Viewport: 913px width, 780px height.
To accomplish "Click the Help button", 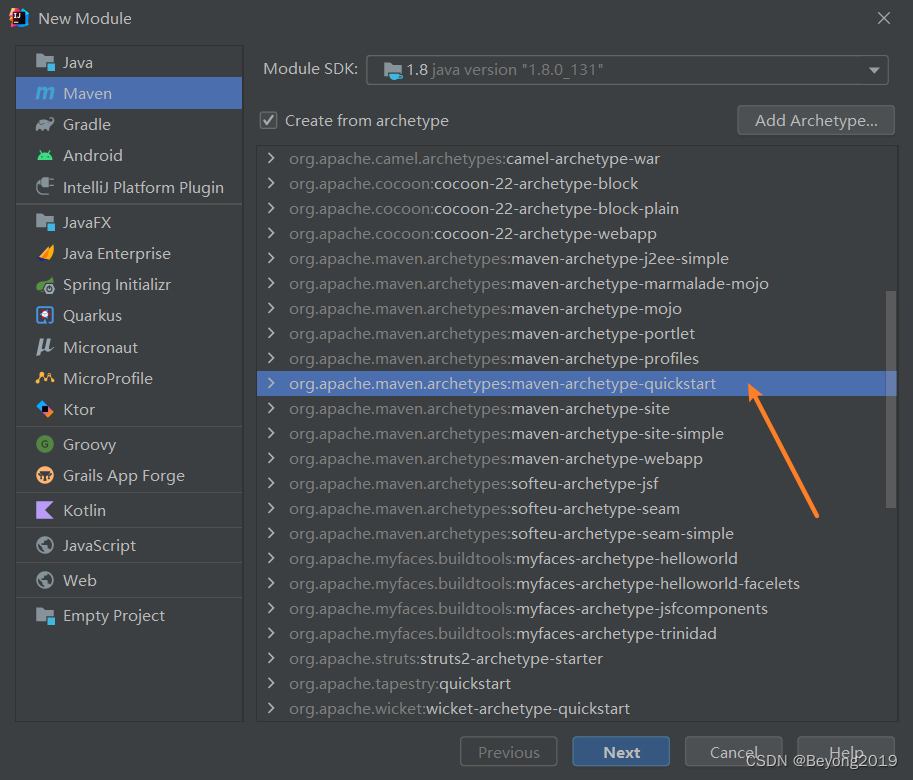I will point(845,752).
